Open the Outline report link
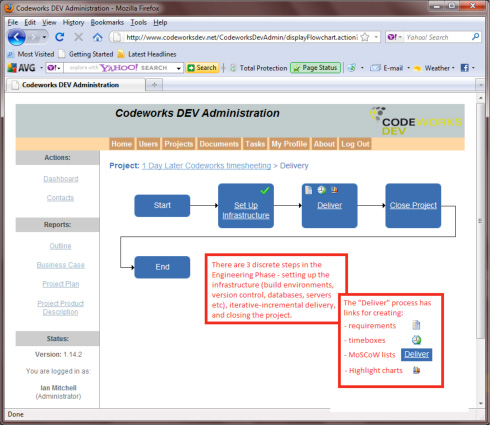 coord(60,246)
